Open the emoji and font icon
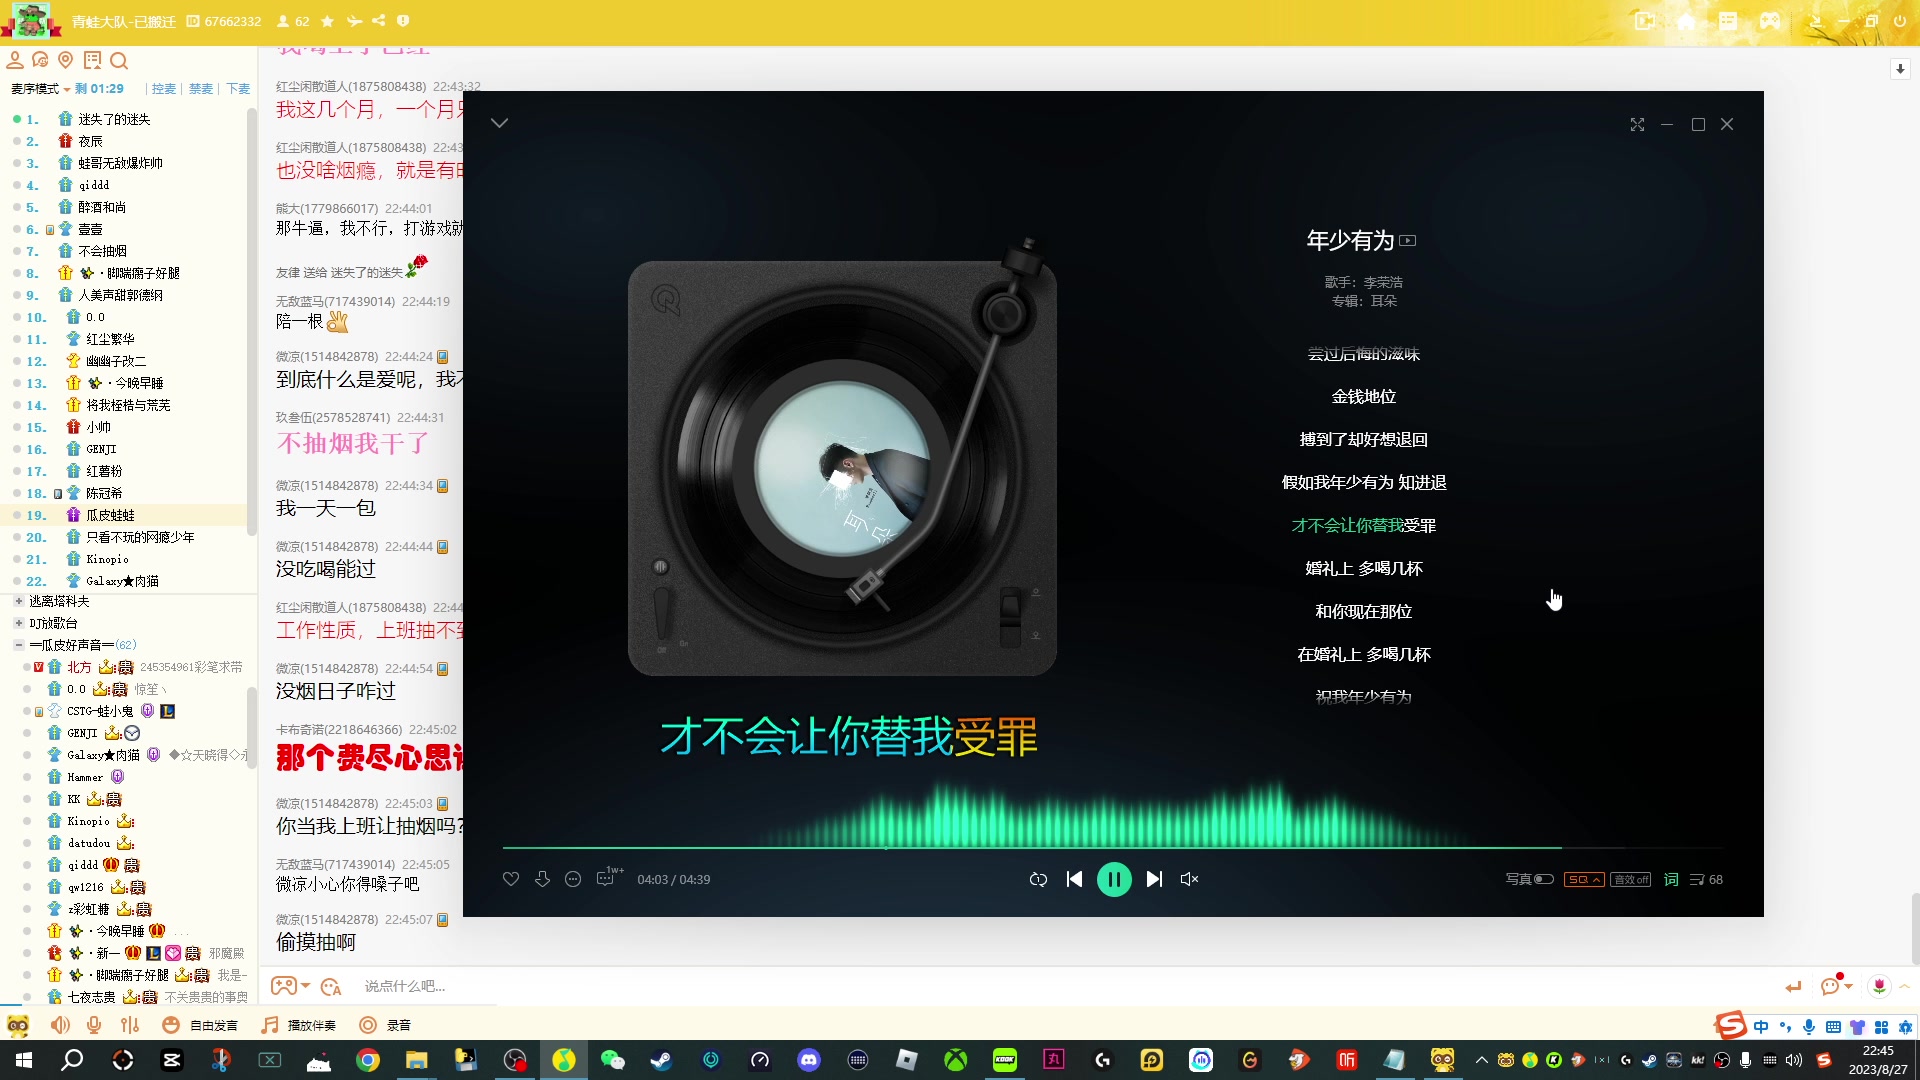 point(331,986)
